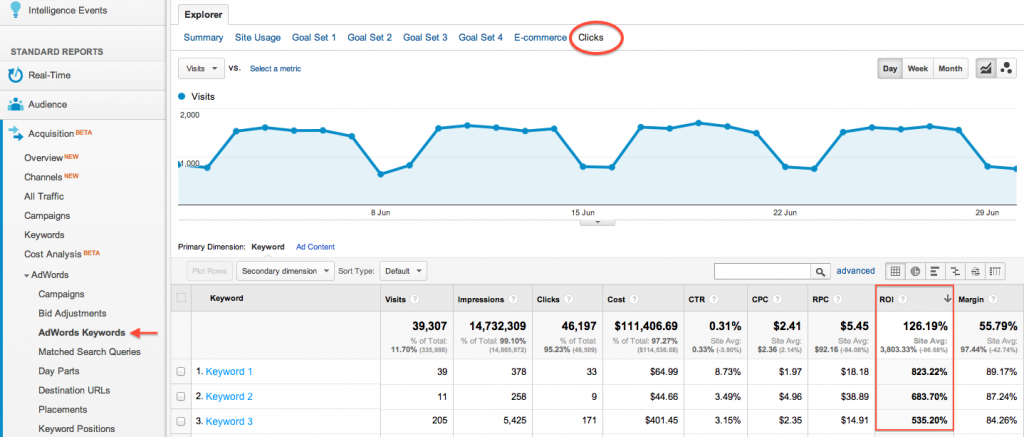Open the Secondary dimension dropdown

(285, 271)
